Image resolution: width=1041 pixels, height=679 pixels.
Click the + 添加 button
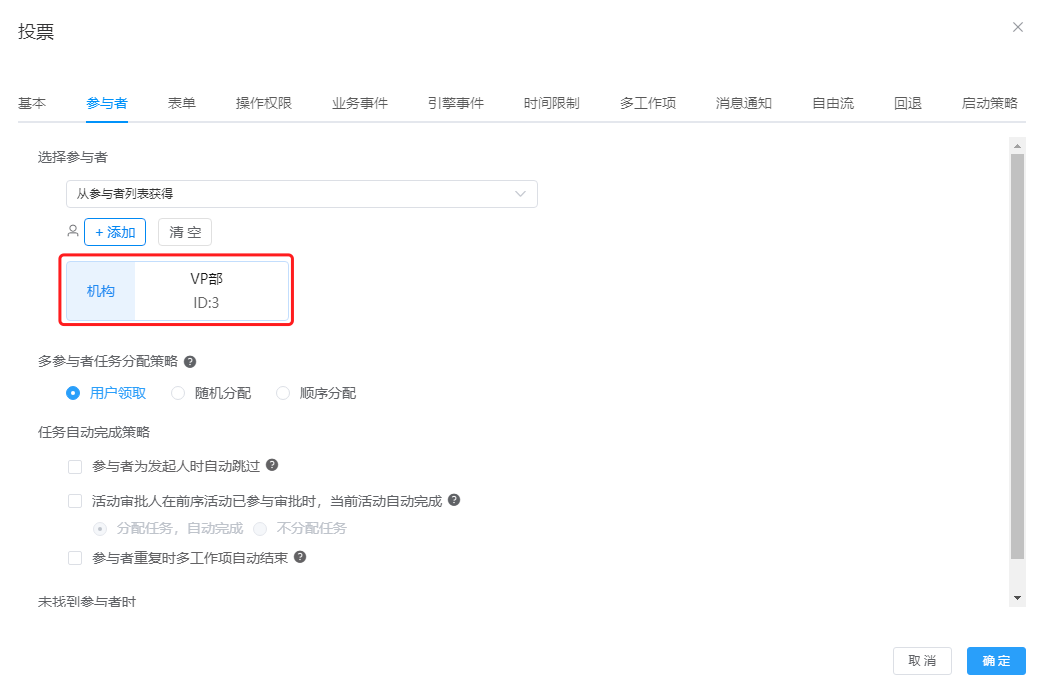pos(115,232)
